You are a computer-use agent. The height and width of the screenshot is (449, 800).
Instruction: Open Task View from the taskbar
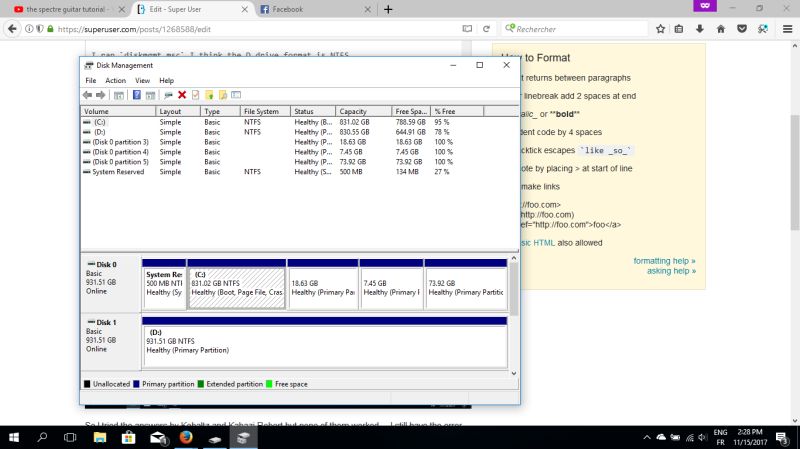point(70,437)
